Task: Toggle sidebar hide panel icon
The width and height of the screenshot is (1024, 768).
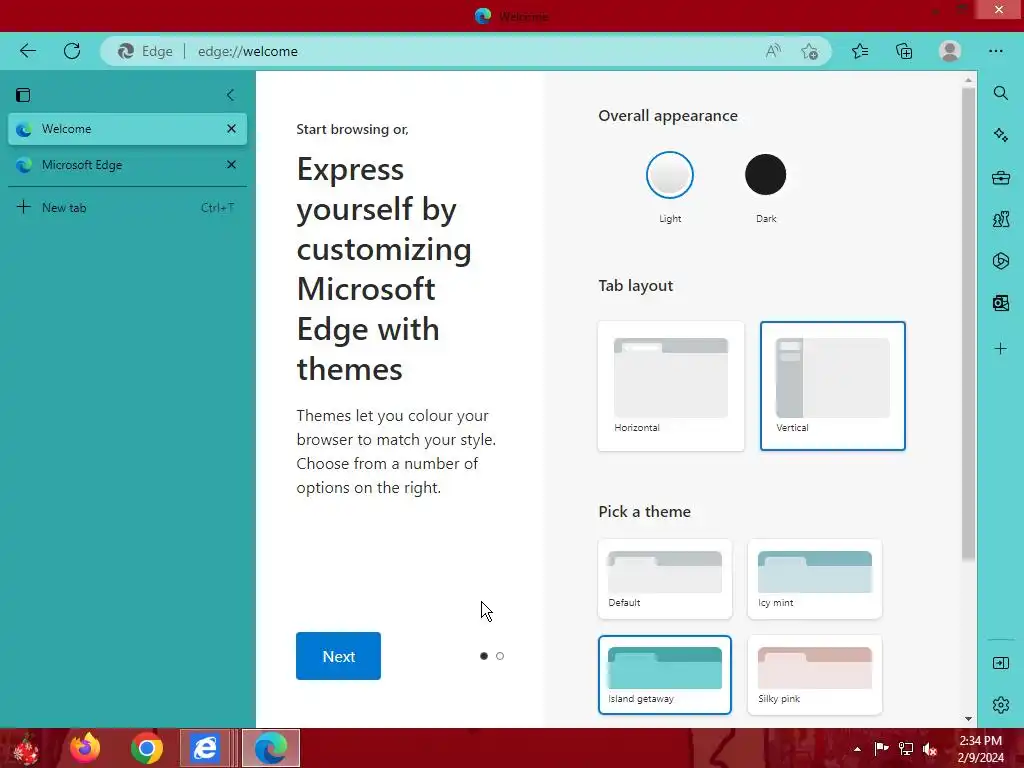Action: (x=1000, y=664)
